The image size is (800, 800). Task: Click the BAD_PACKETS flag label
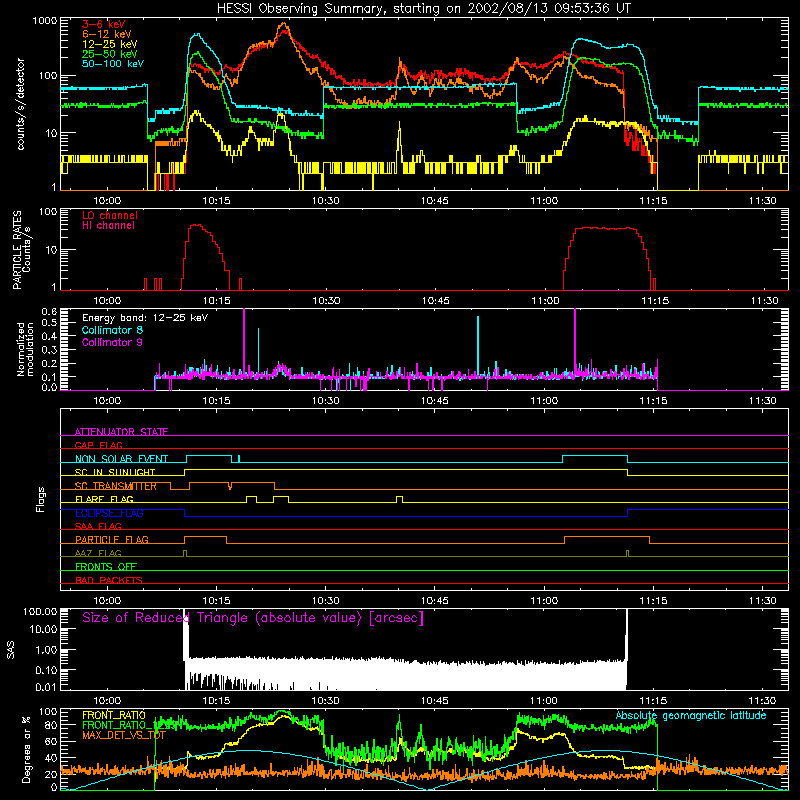(x=109, y=580)
